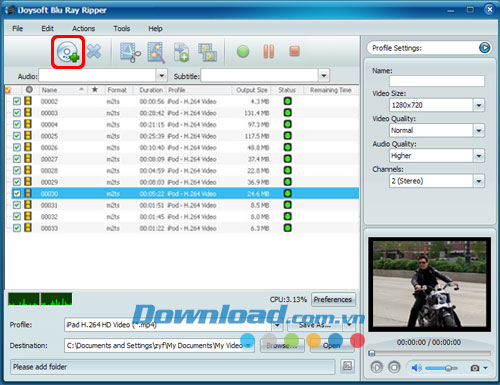Uncheck the checkbox for 00027
The image size is (500, 385).
click(17, 159)
